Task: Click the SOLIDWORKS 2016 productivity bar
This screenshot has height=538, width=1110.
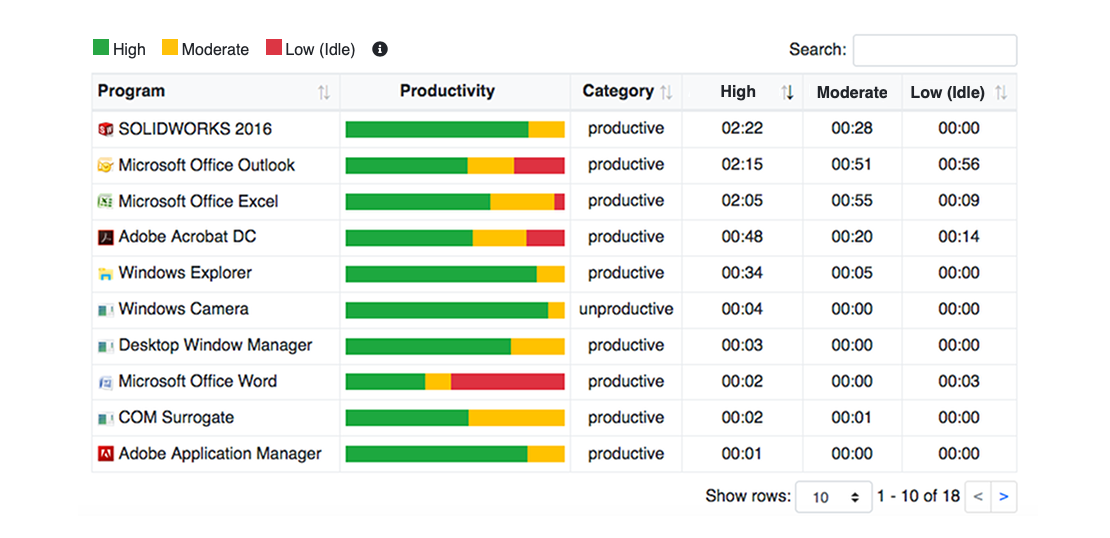Action: 455,130
